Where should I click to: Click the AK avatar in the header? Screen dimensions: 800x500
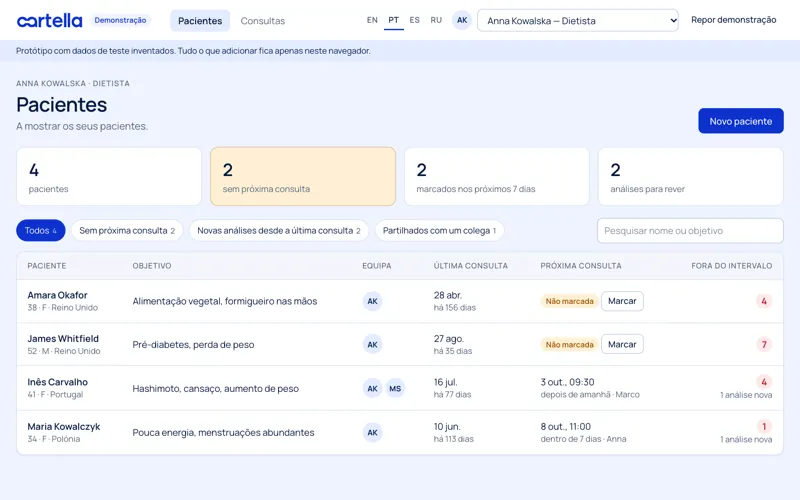click(x=462, y=20)
